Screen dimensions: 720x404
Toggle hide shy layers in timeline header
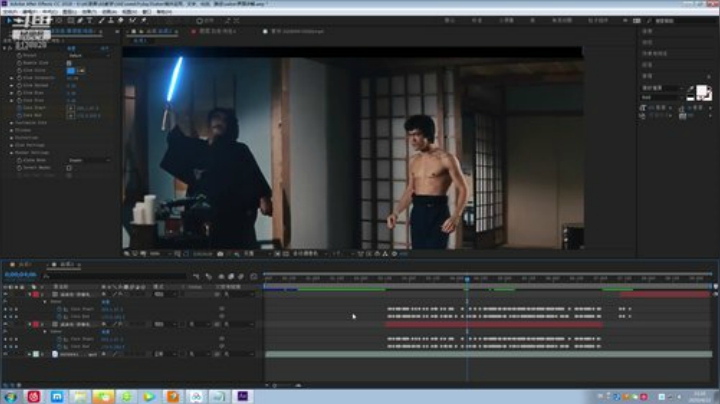point(221,276)
